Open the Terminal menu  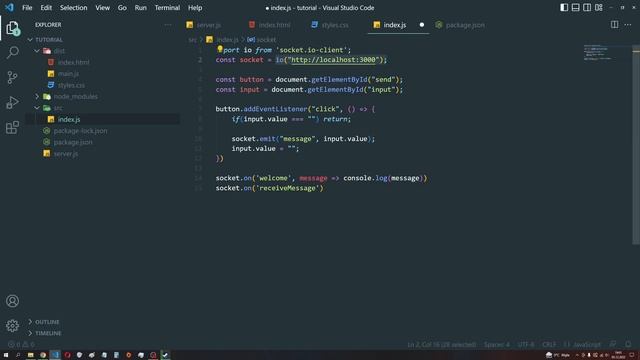167,7
